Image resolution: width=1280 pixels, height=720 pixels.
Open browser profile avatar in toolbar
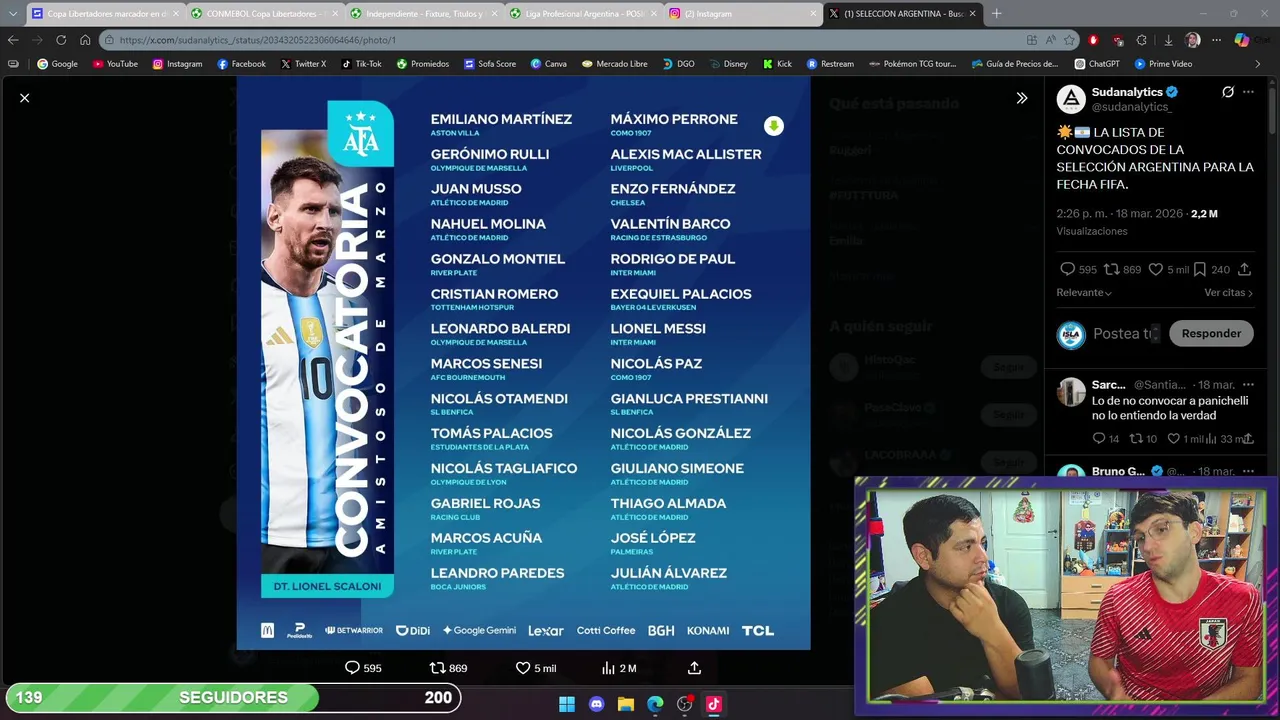[1193, 40]
